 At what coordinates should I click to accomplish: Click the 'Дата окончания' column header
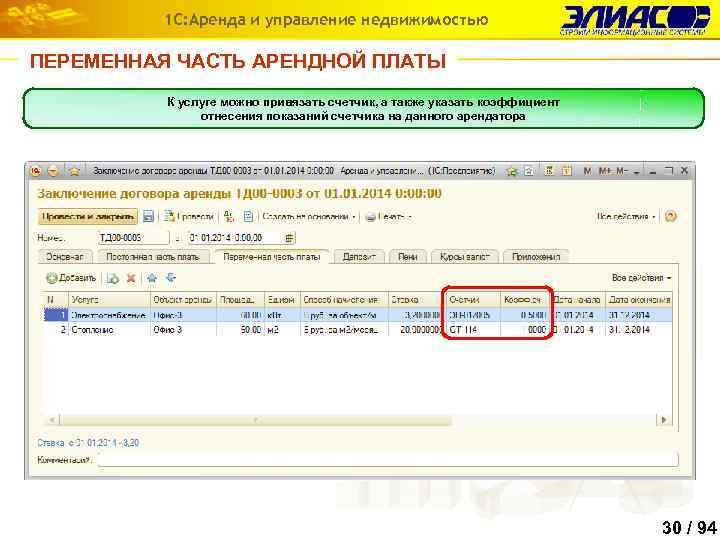point(639,299)
